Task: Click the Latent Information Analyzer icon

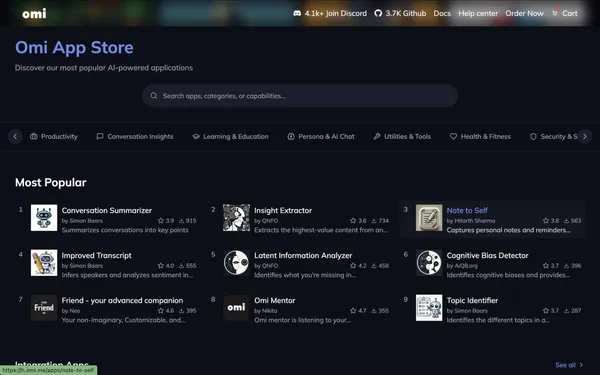Action: tap(236, 263)
